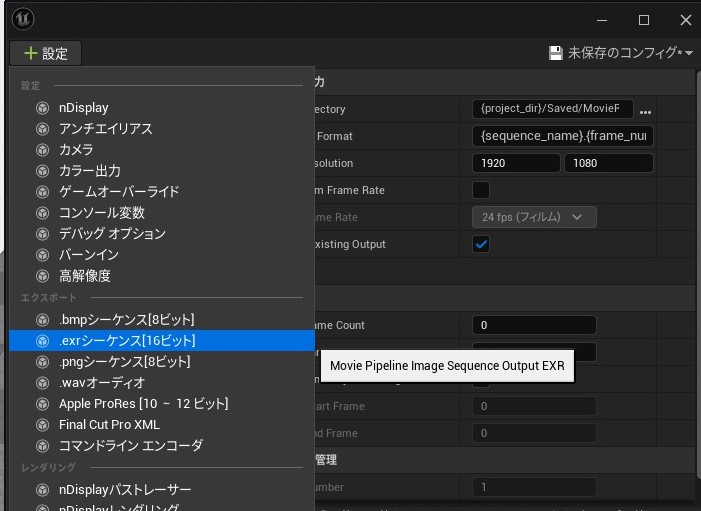Click the icon beside 高解像度
The image size is (701, 511).
tap(42, 276)
